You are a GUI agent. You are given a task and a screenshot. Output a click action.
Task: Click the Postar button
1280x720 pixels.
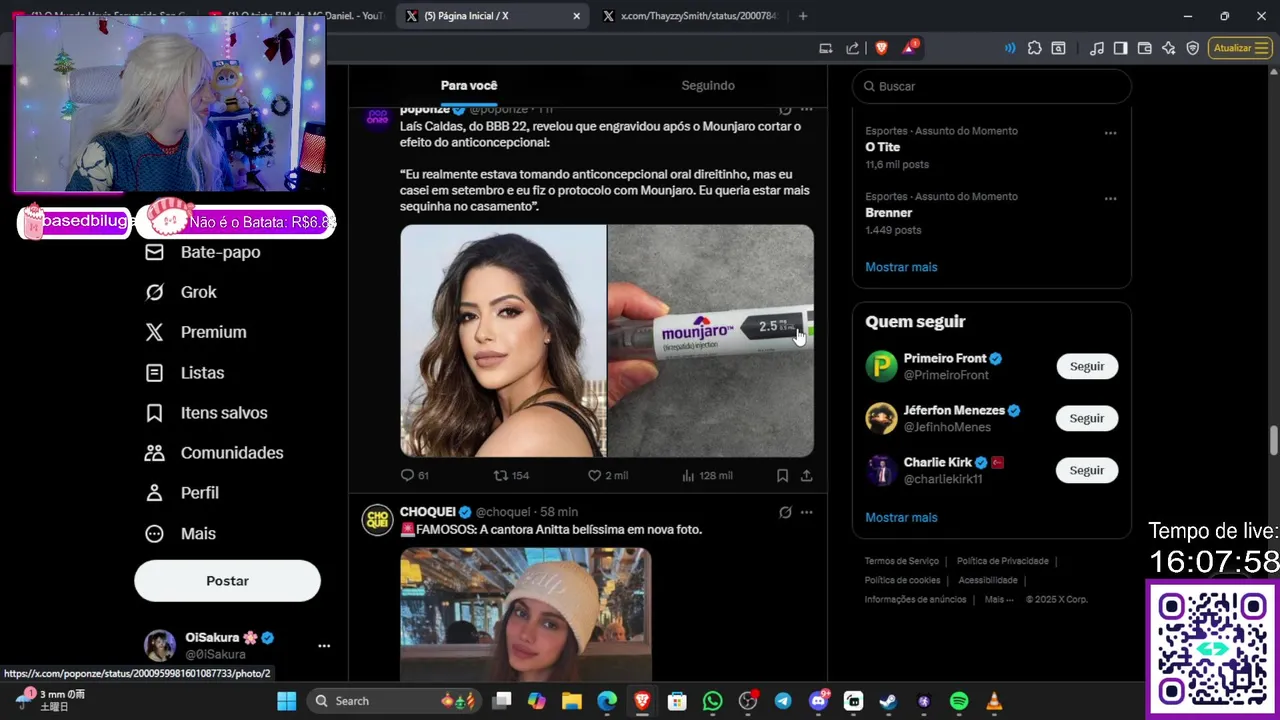227,581
